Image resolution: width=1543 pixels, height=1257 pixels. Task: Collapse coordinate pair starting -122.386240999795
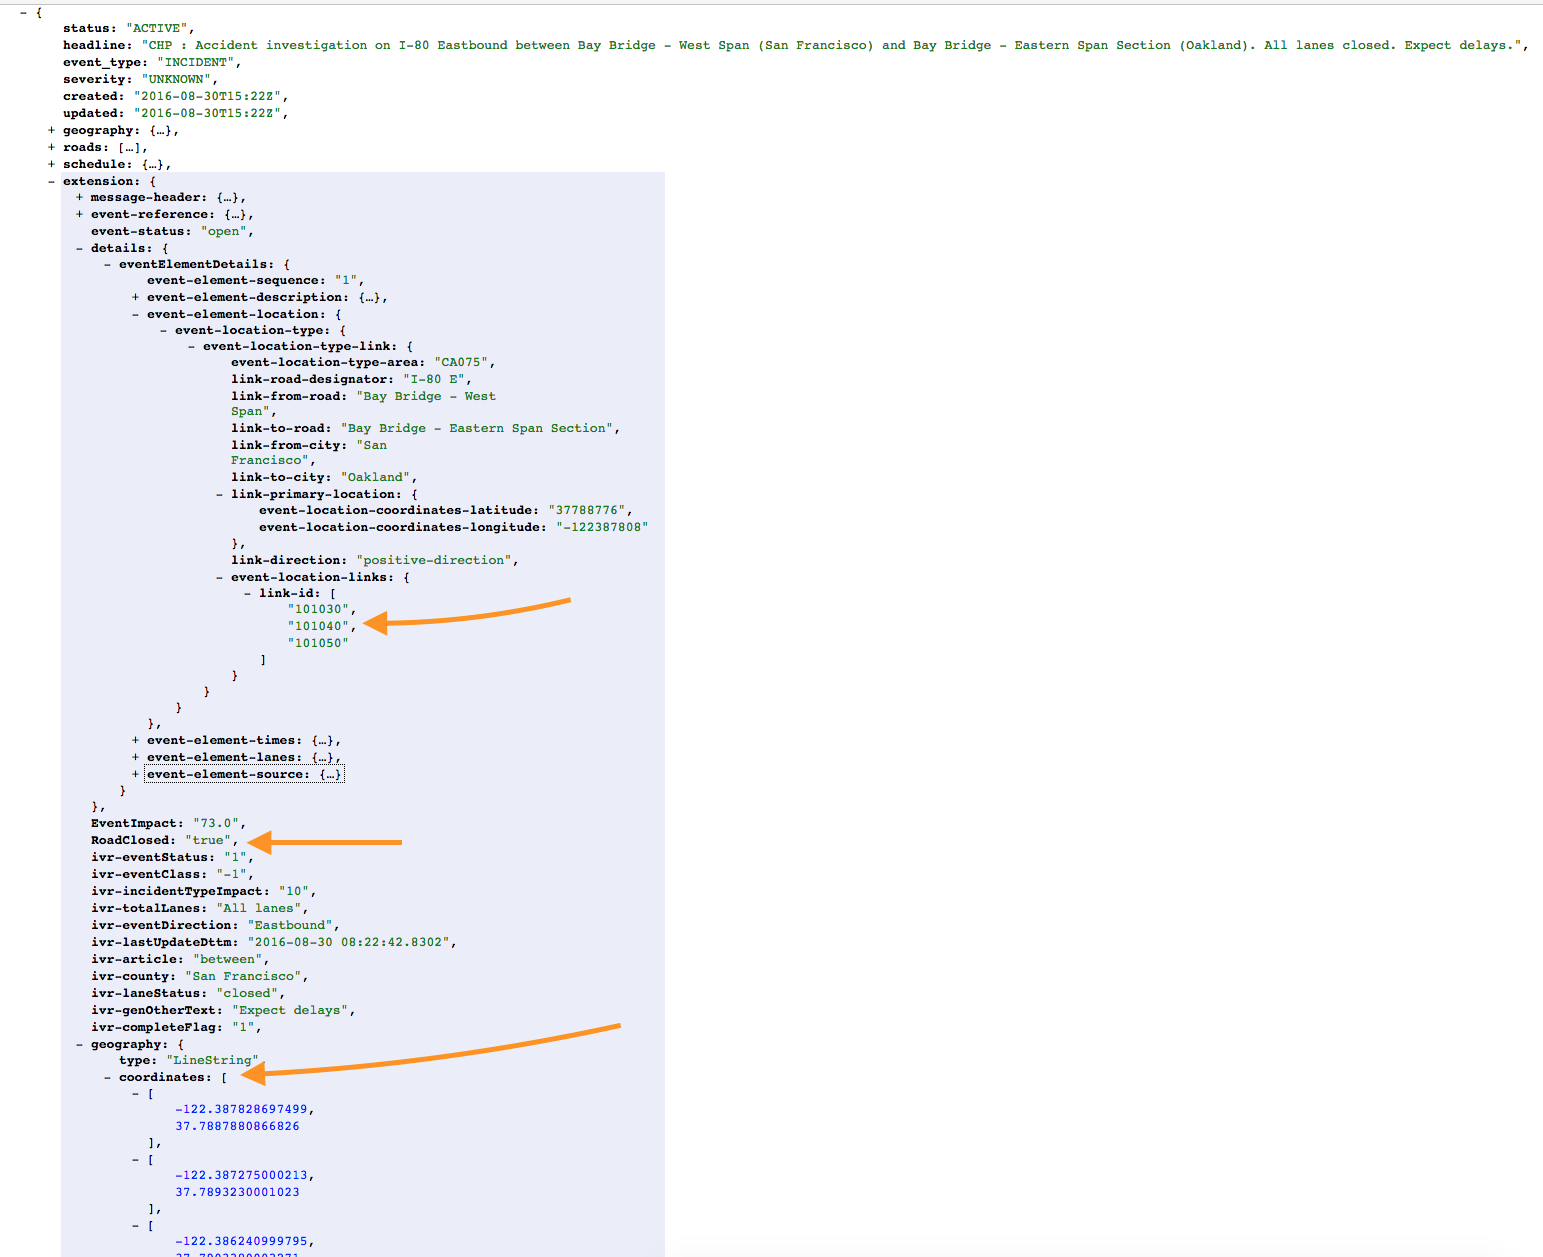coord(135,1226)
